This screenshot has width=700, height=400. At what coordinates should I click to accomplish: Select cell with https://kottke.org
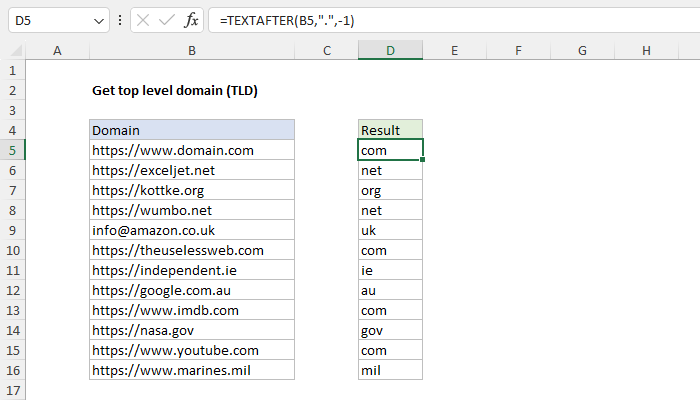192,191
